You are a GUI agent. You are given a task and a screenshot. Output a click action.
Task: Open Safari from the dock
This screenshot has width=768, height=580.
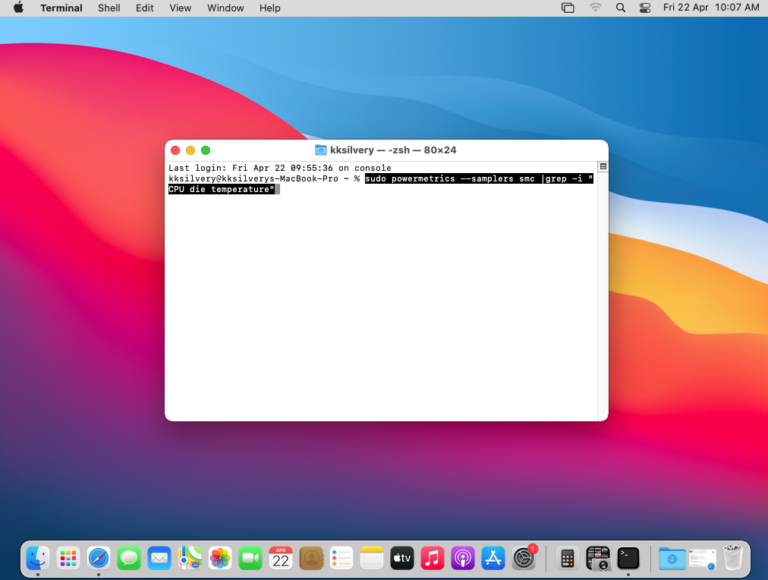[98, 558]
